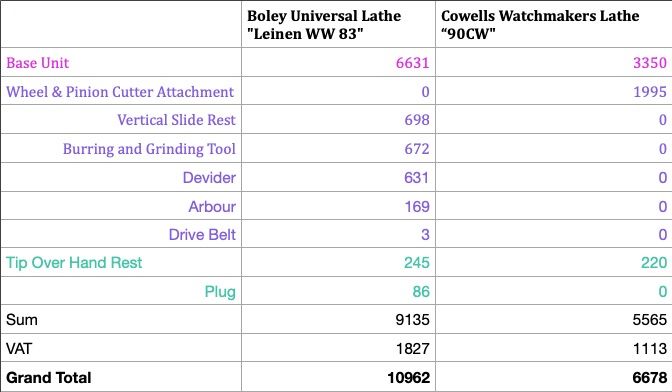Click Cowells VAT value 1113

pyautogui.click(x=650, y=349)
